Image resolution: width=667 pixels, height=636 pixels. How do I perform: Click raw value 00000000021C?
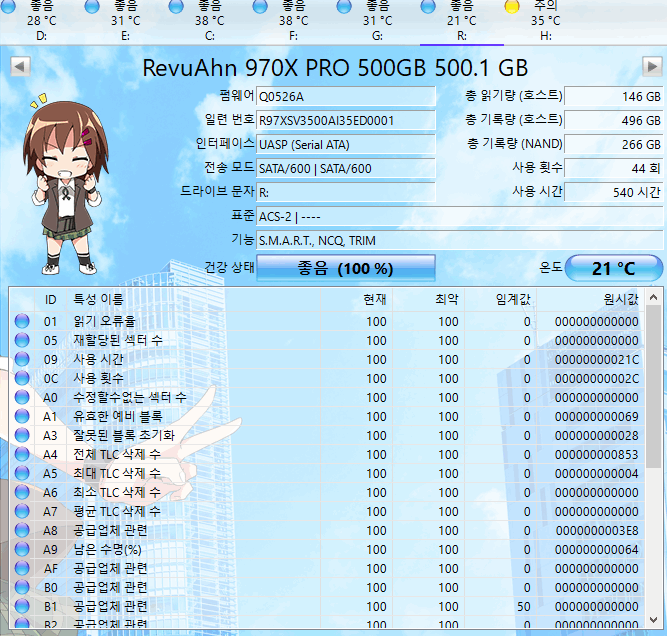tap(597, 359)
